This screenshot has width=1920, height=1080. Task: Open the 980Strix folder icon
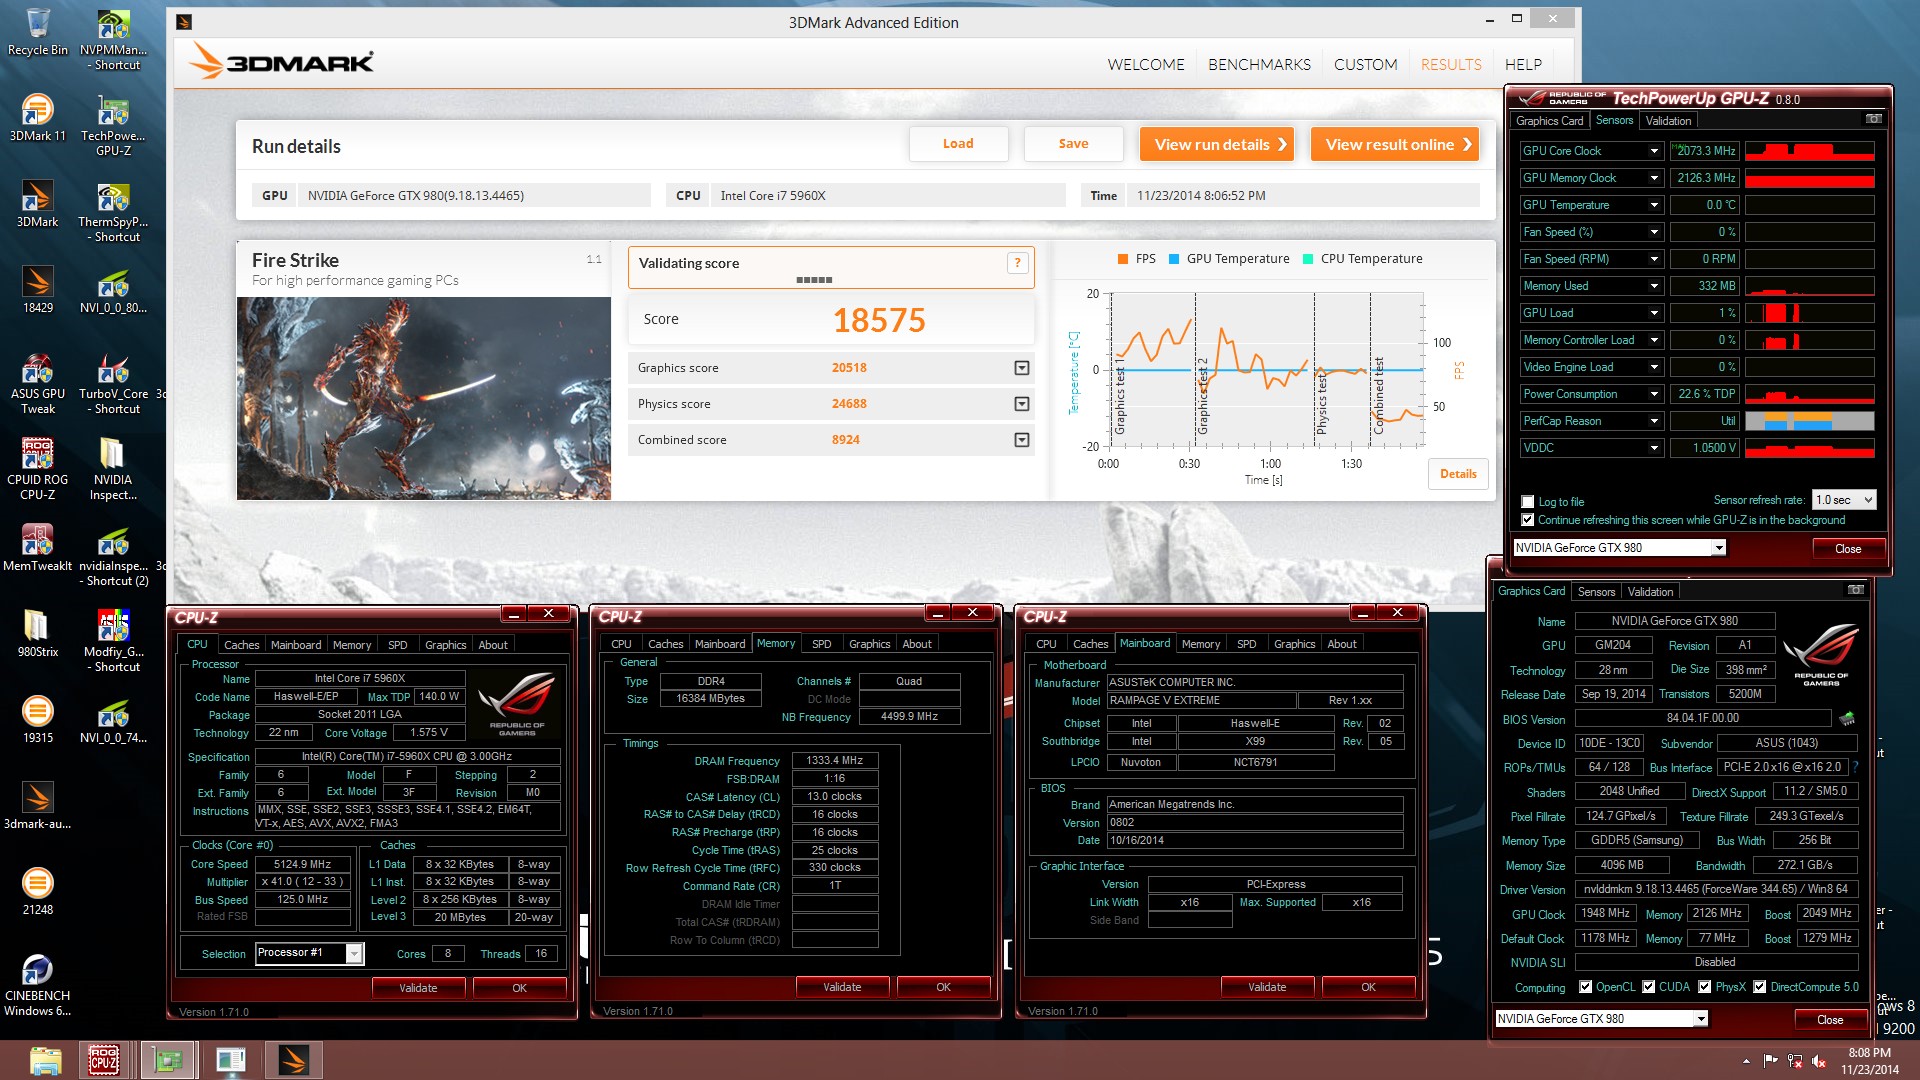tap(37, 634)
